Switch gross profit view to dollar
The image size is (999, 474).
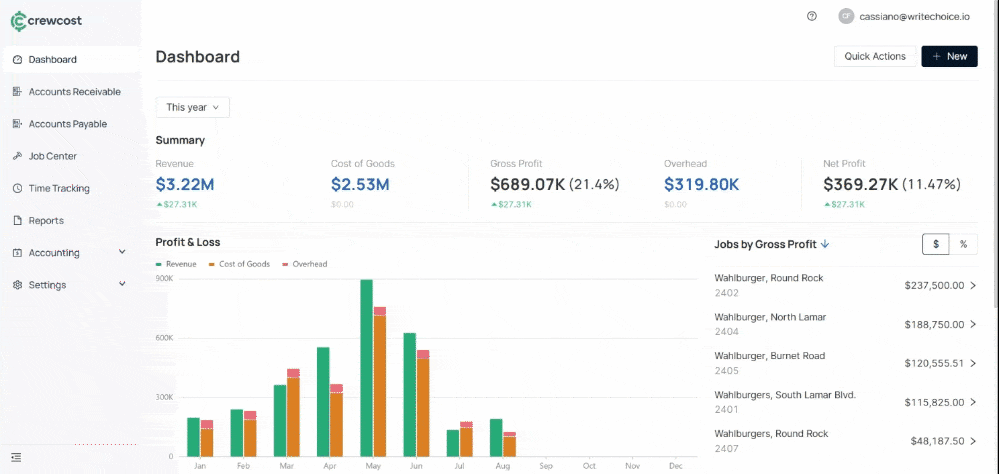[935, 244]
